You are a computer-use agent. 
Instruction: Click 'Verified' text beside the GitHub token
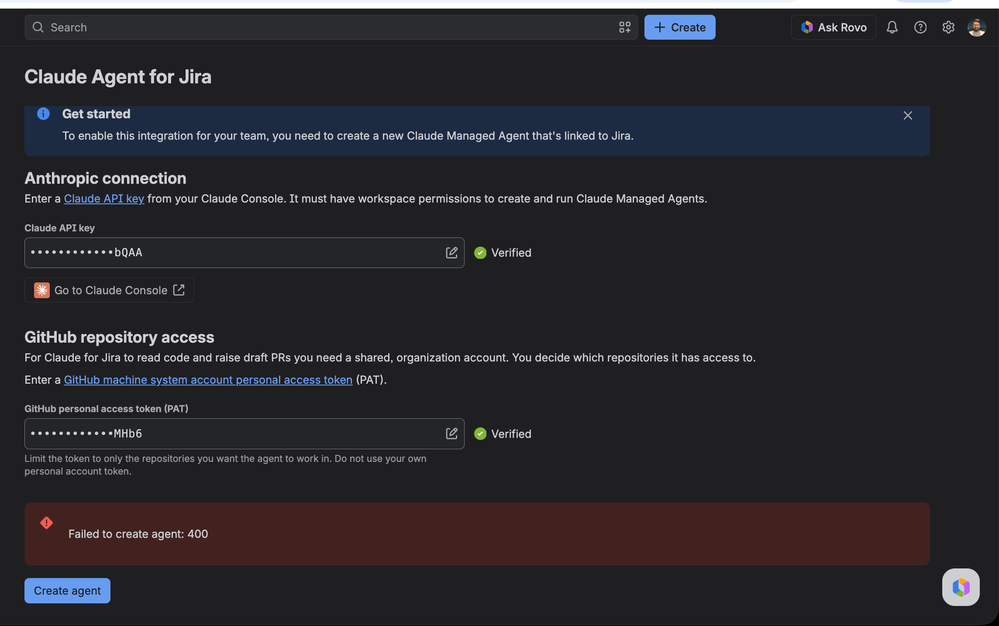[x=511, y=434]
